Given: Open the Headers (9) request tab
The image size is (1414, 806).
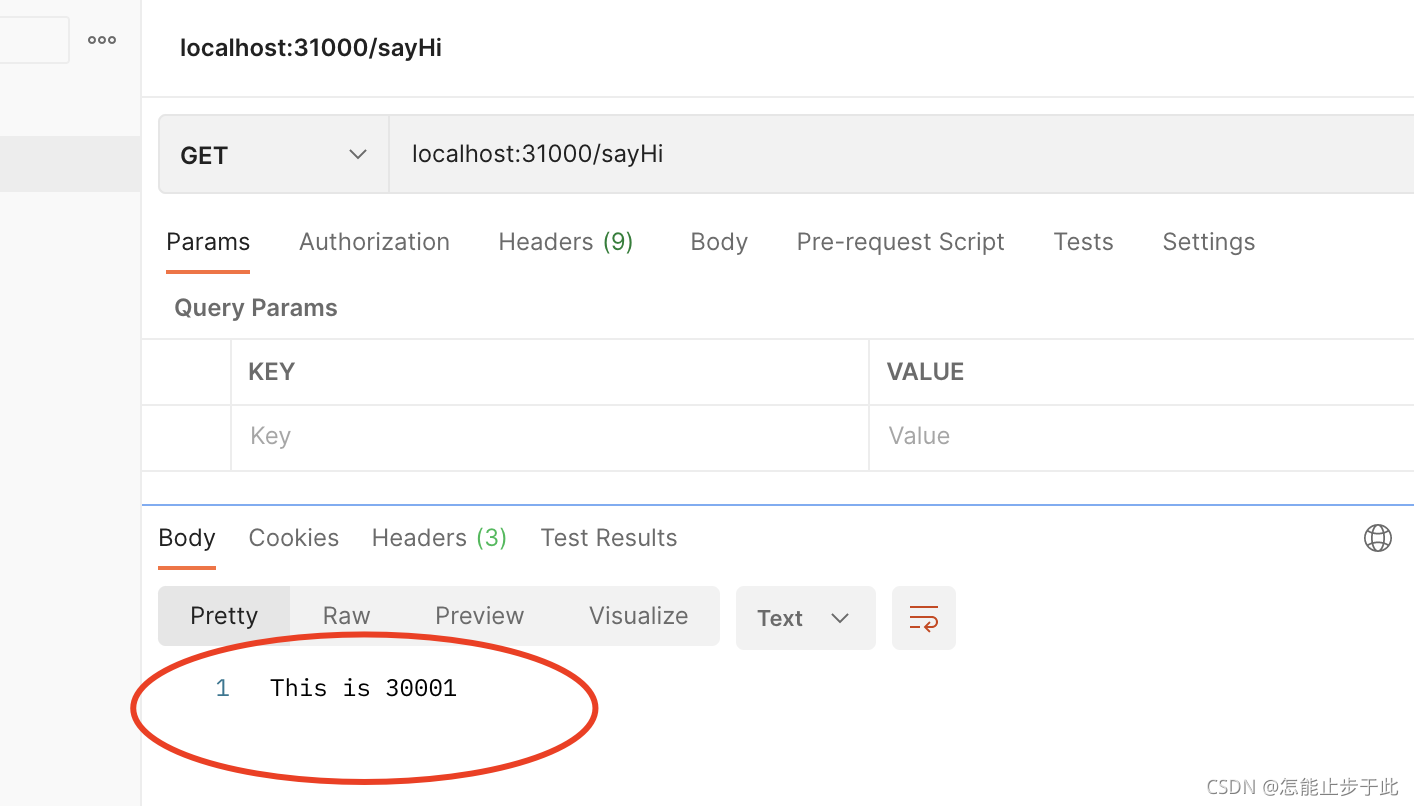Looking at the screenshot, I should (x=566, y=242).
